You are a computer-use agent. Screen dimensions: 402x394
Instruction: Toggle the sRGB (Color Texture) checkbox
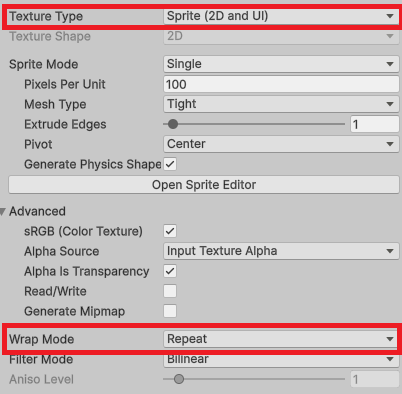tap(170, 231)
